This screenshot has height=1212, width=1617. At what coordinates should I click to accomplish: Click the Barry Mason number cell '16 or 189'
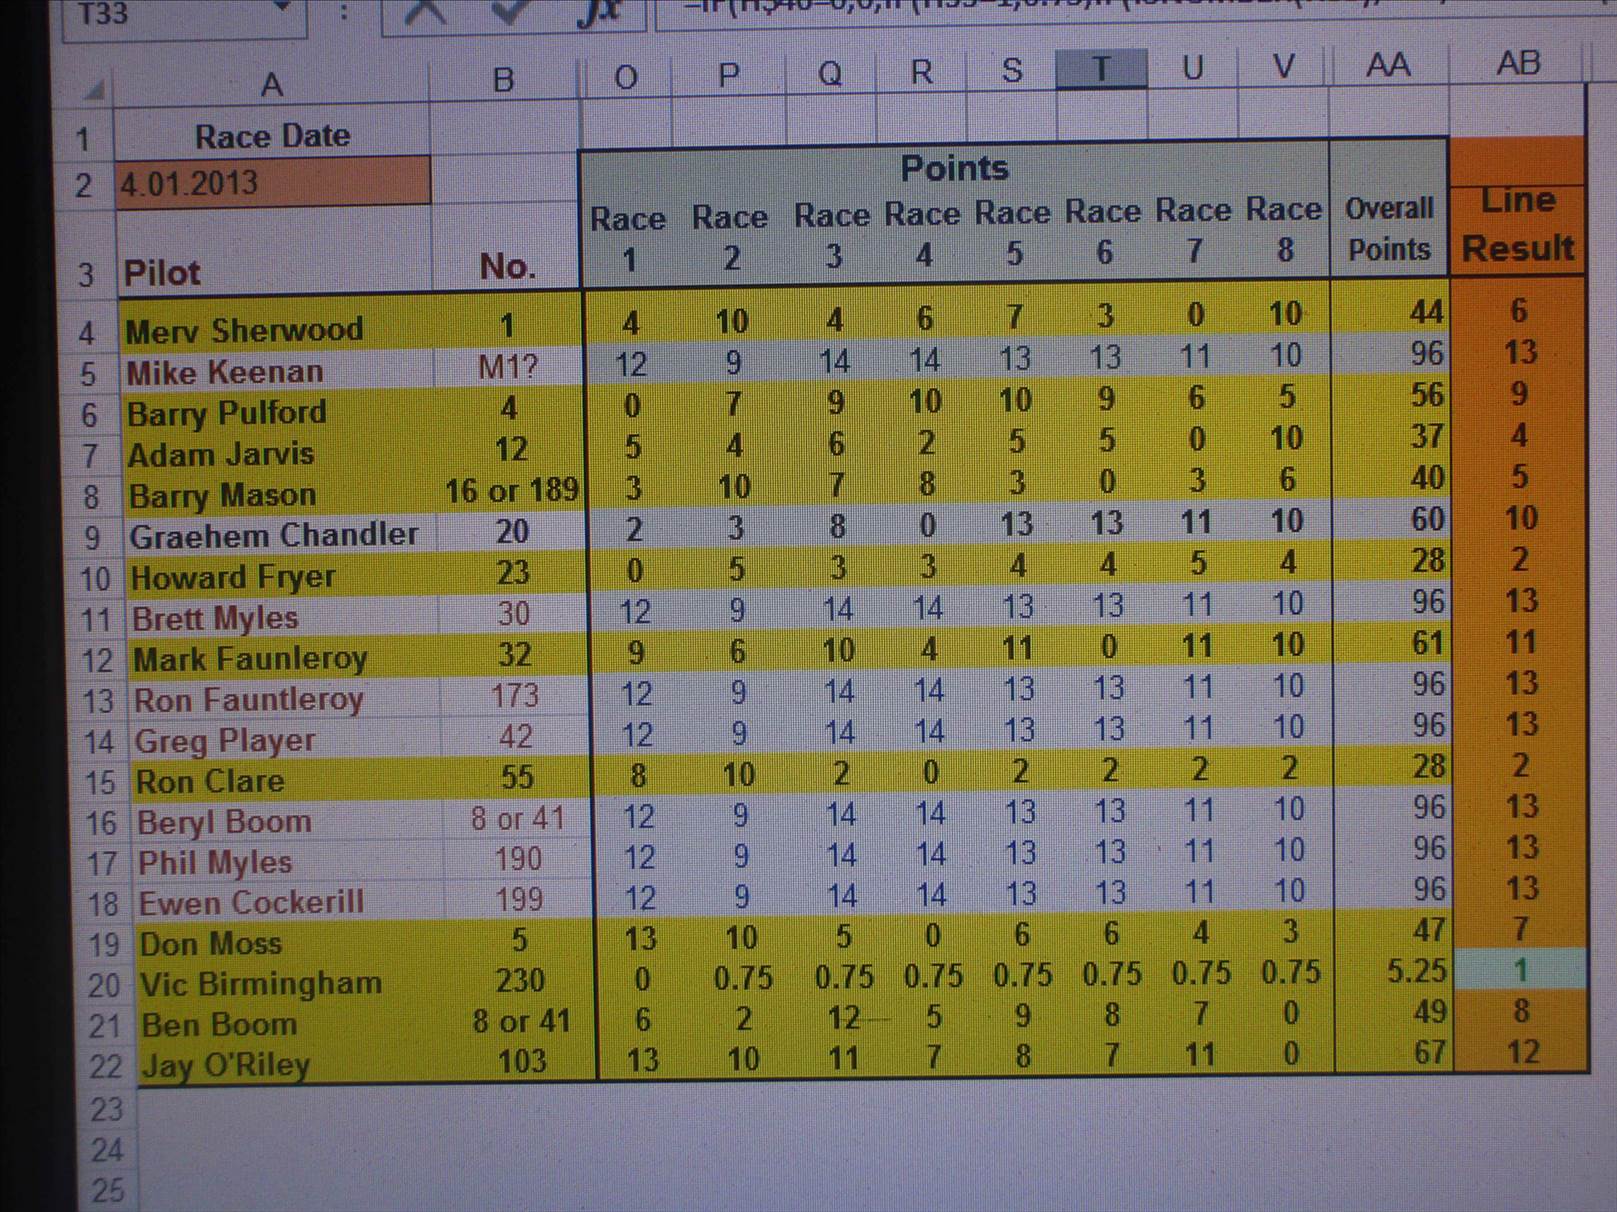pos(511,490)
